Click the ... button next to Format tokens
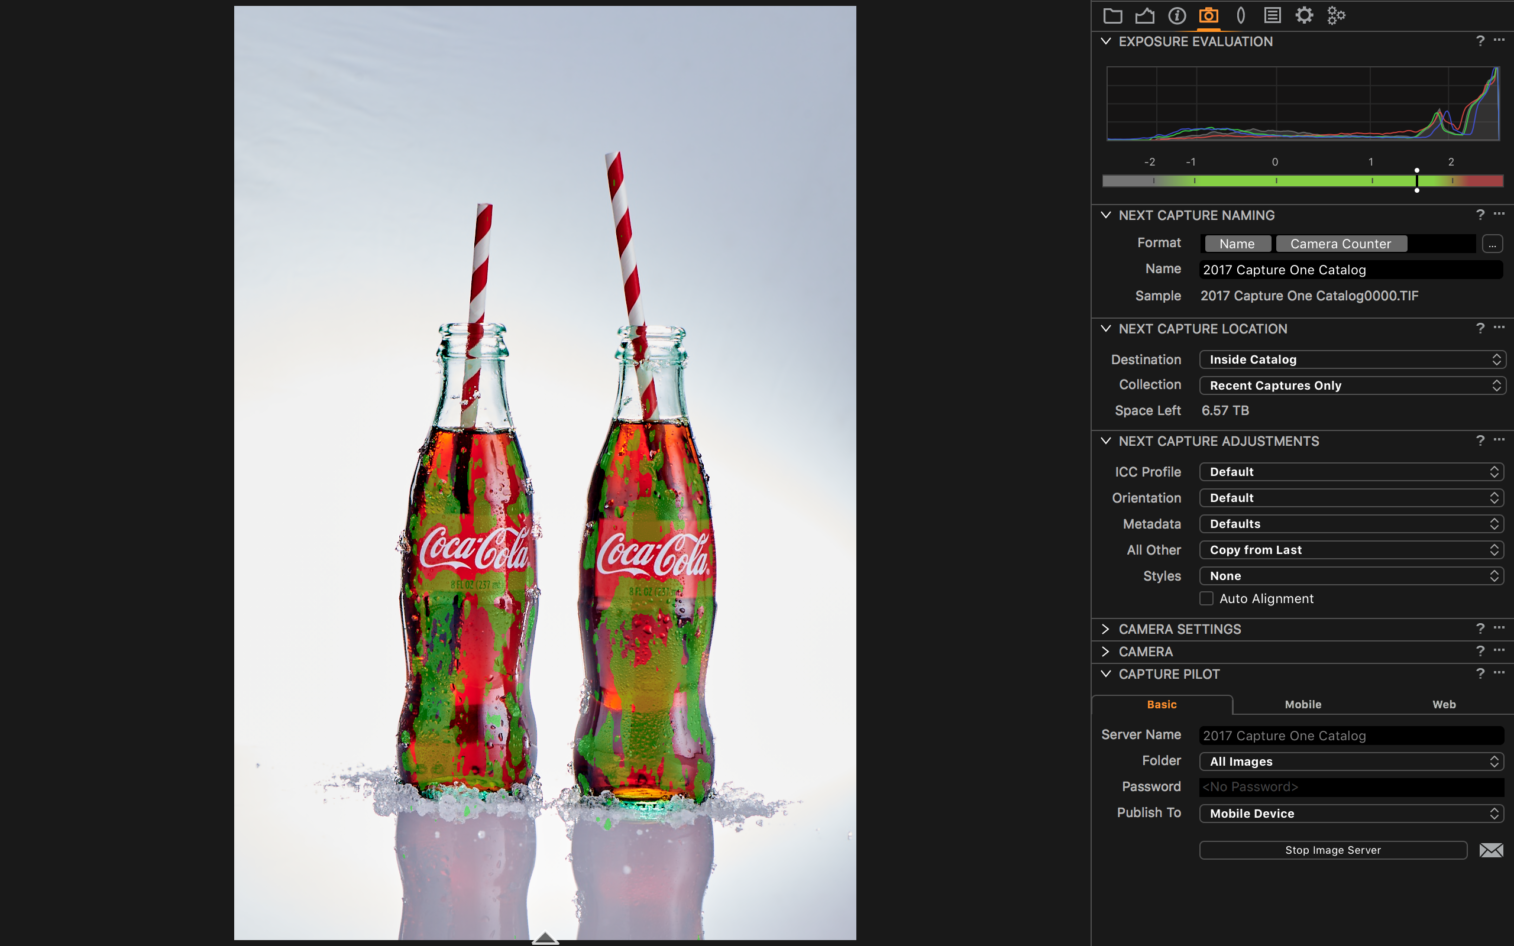The width and height of the screenshot is (1514, 946). [1492, 243]
